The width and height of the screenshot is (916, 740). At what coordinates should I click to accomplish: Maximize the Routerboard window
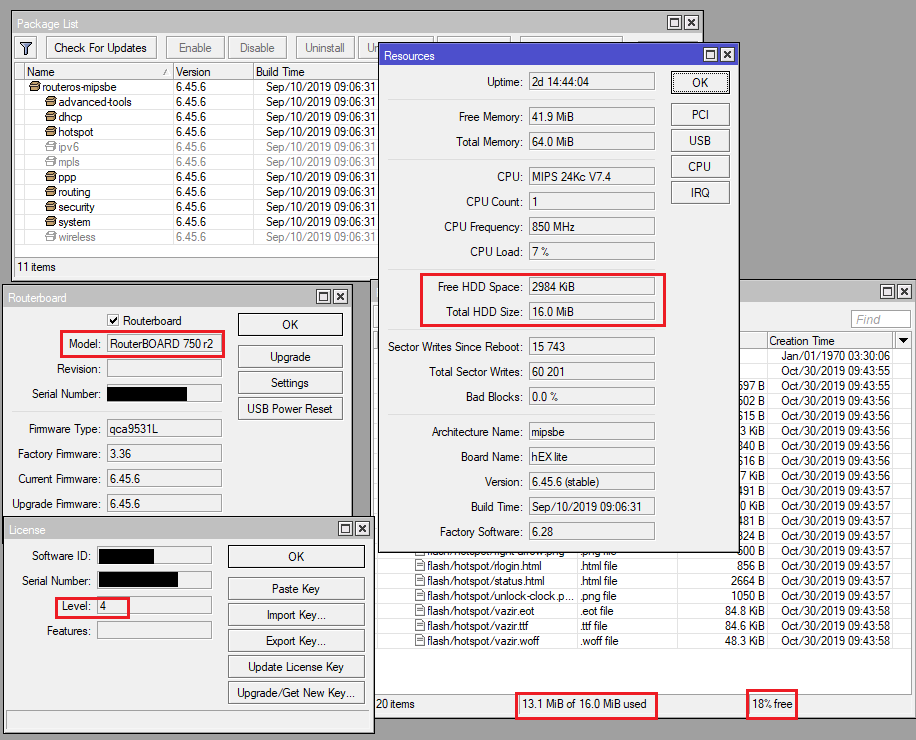pos(324,297)
